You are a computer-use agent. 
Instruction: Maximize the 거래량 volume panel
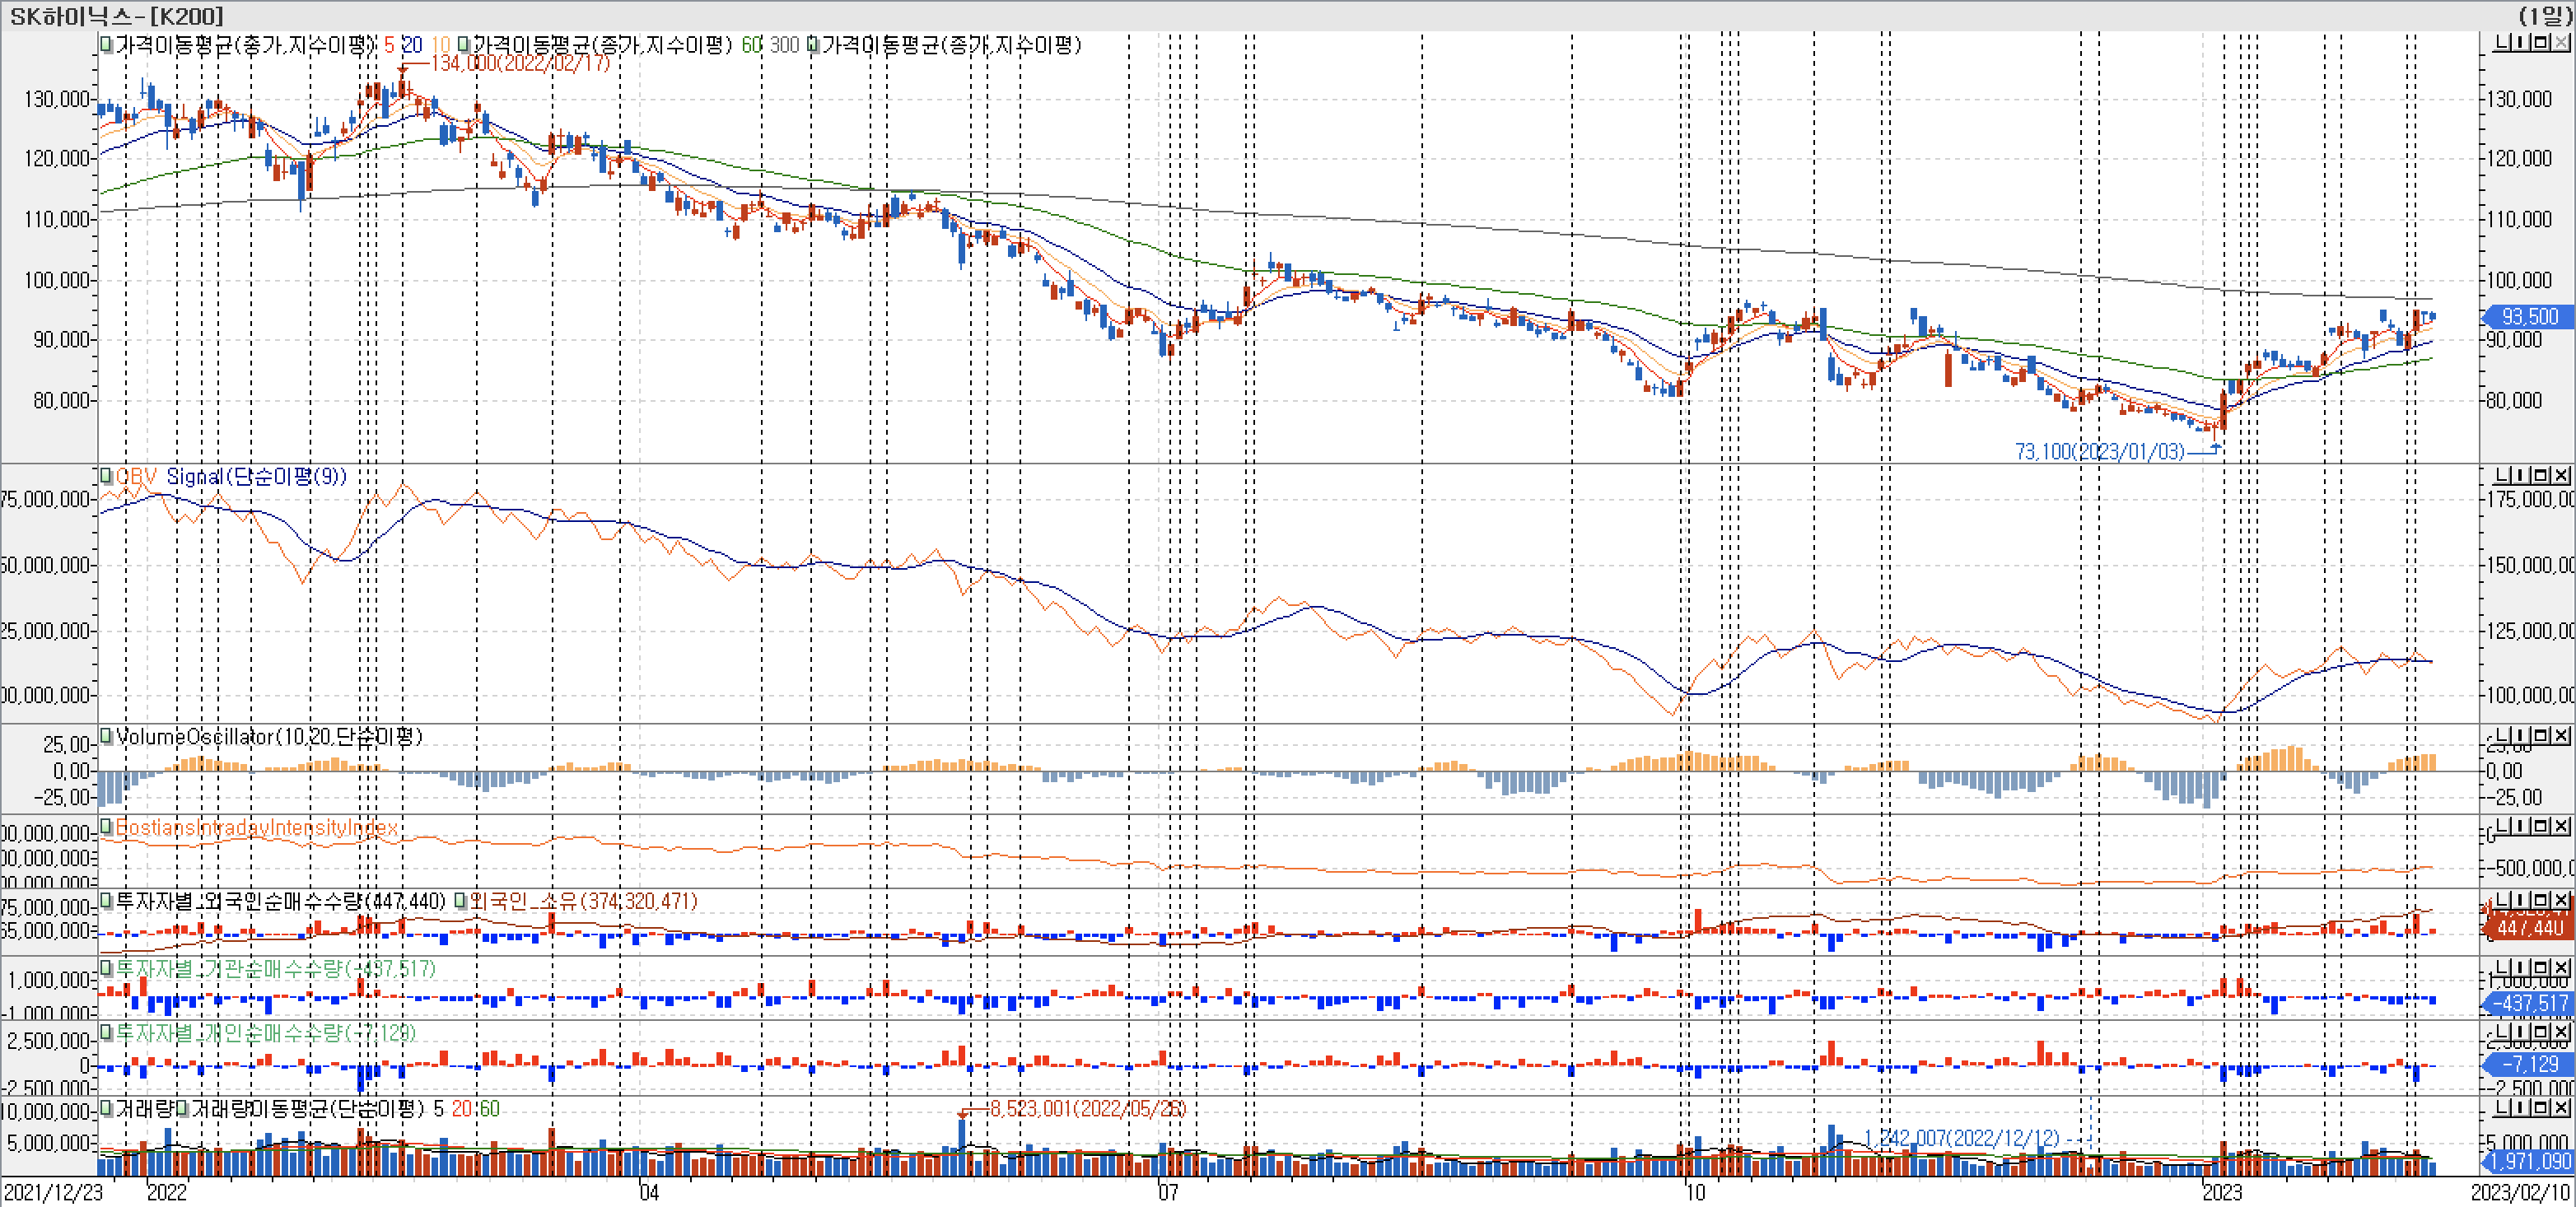point(2541,1108)
